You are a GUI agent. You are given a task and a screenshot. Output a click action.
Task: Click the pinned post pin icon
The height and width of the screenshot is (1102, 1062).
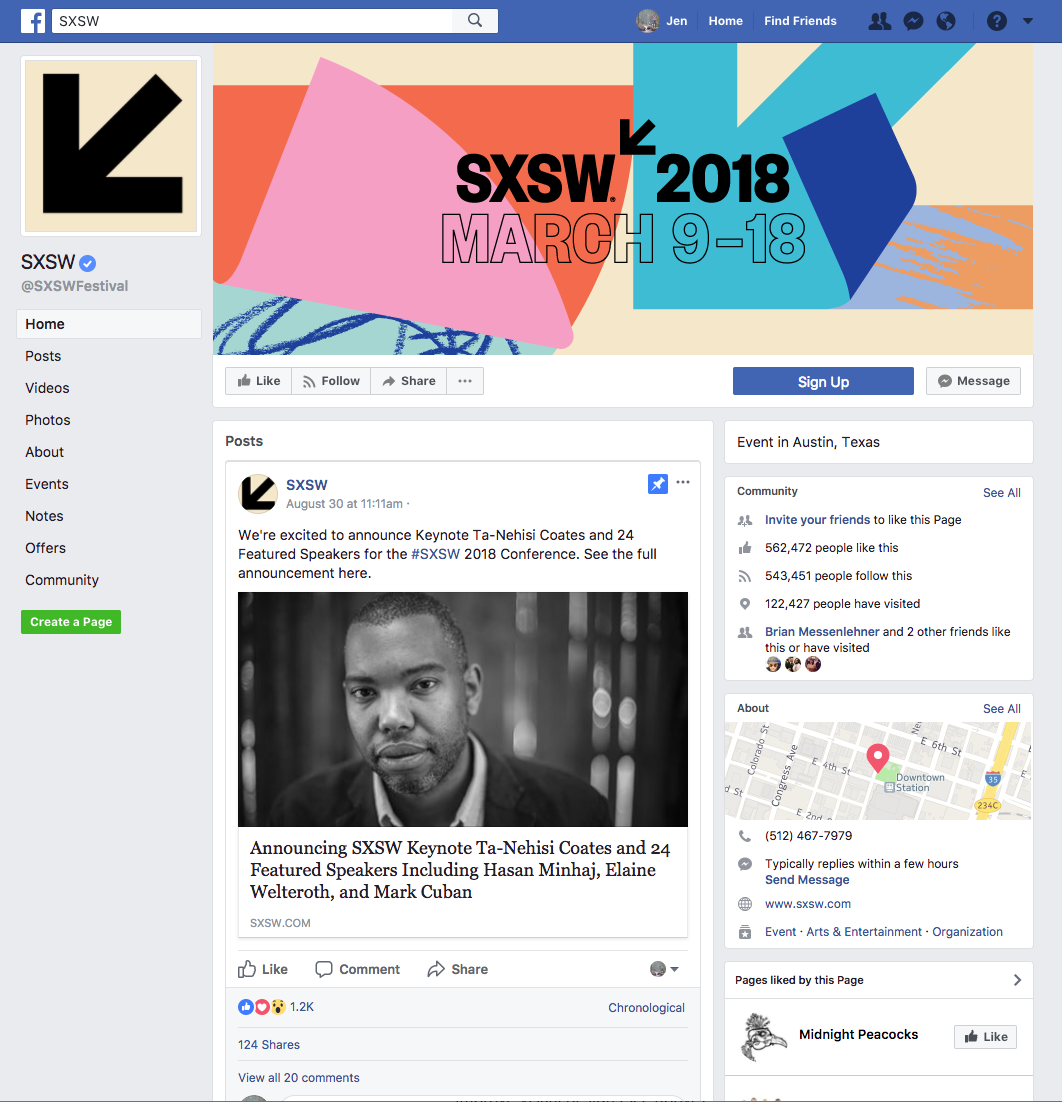pos(658,484)
